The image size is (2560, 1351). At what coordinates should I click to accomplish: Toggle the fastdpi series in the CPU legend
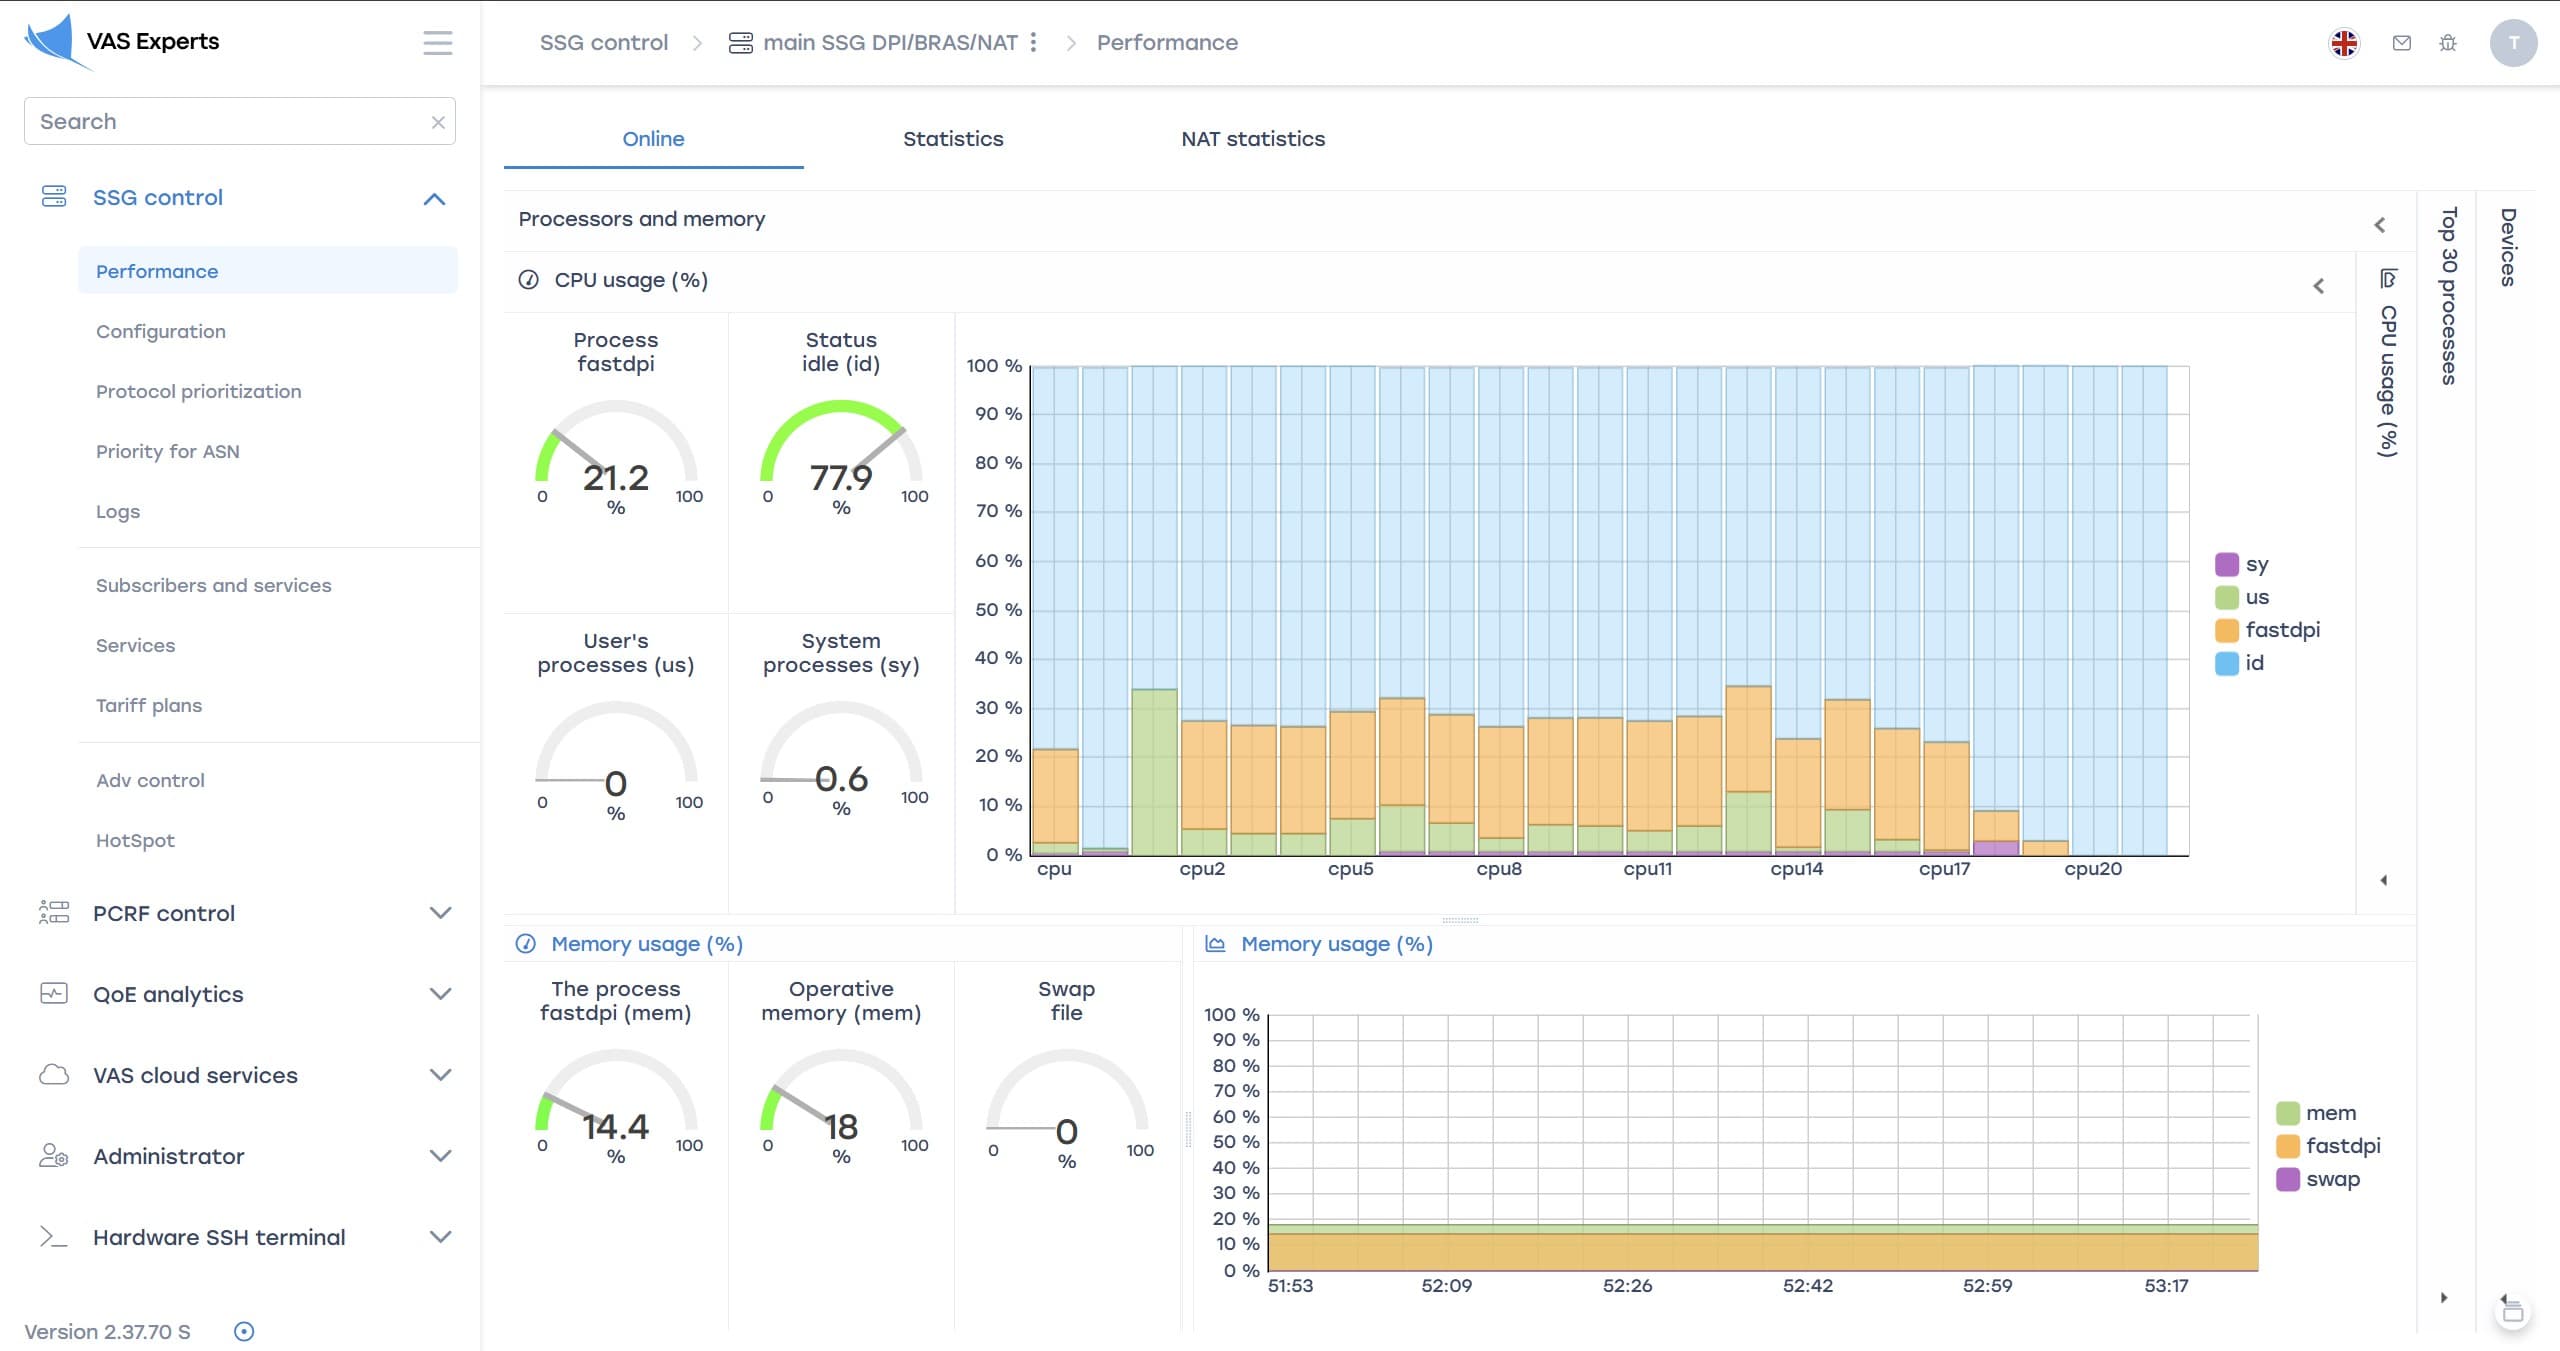(x=2267, y=630)
